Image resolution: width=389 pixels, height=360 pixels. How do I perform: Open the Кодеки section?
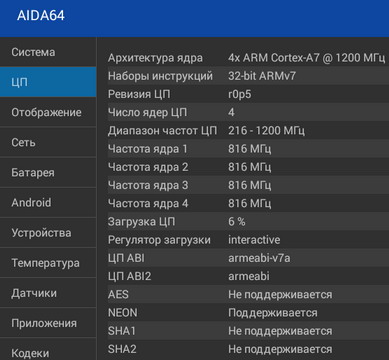[48, 350]
